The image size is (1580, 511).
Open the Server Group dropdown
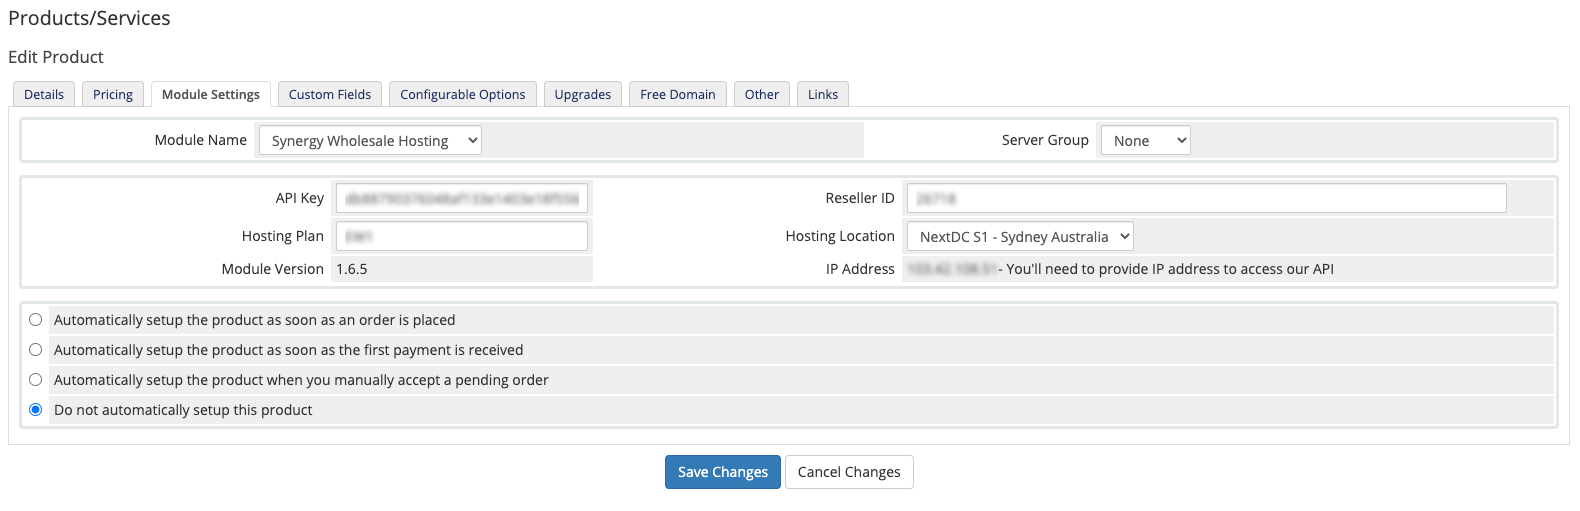tap(1145, 141)
